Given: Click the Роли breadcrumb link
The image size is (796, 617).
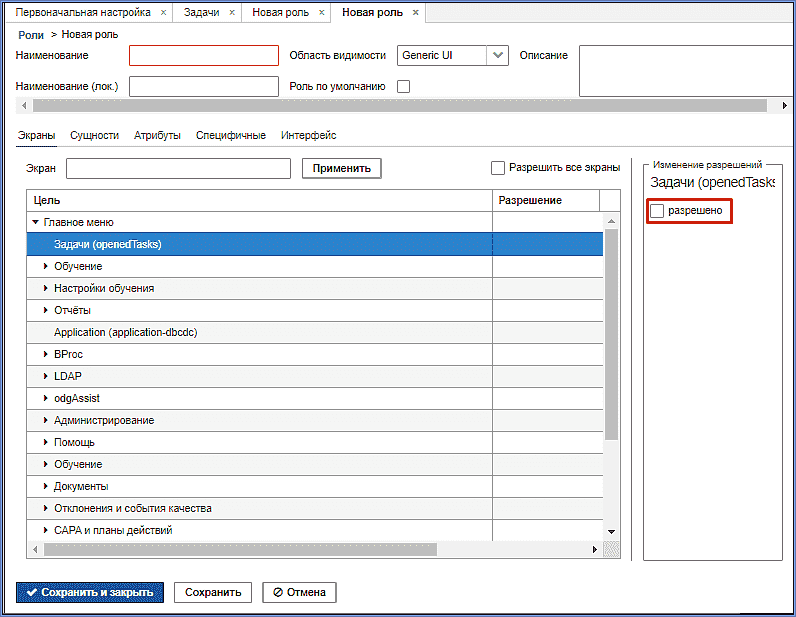Looking at the screenshot, I should [x=31, y=35].
